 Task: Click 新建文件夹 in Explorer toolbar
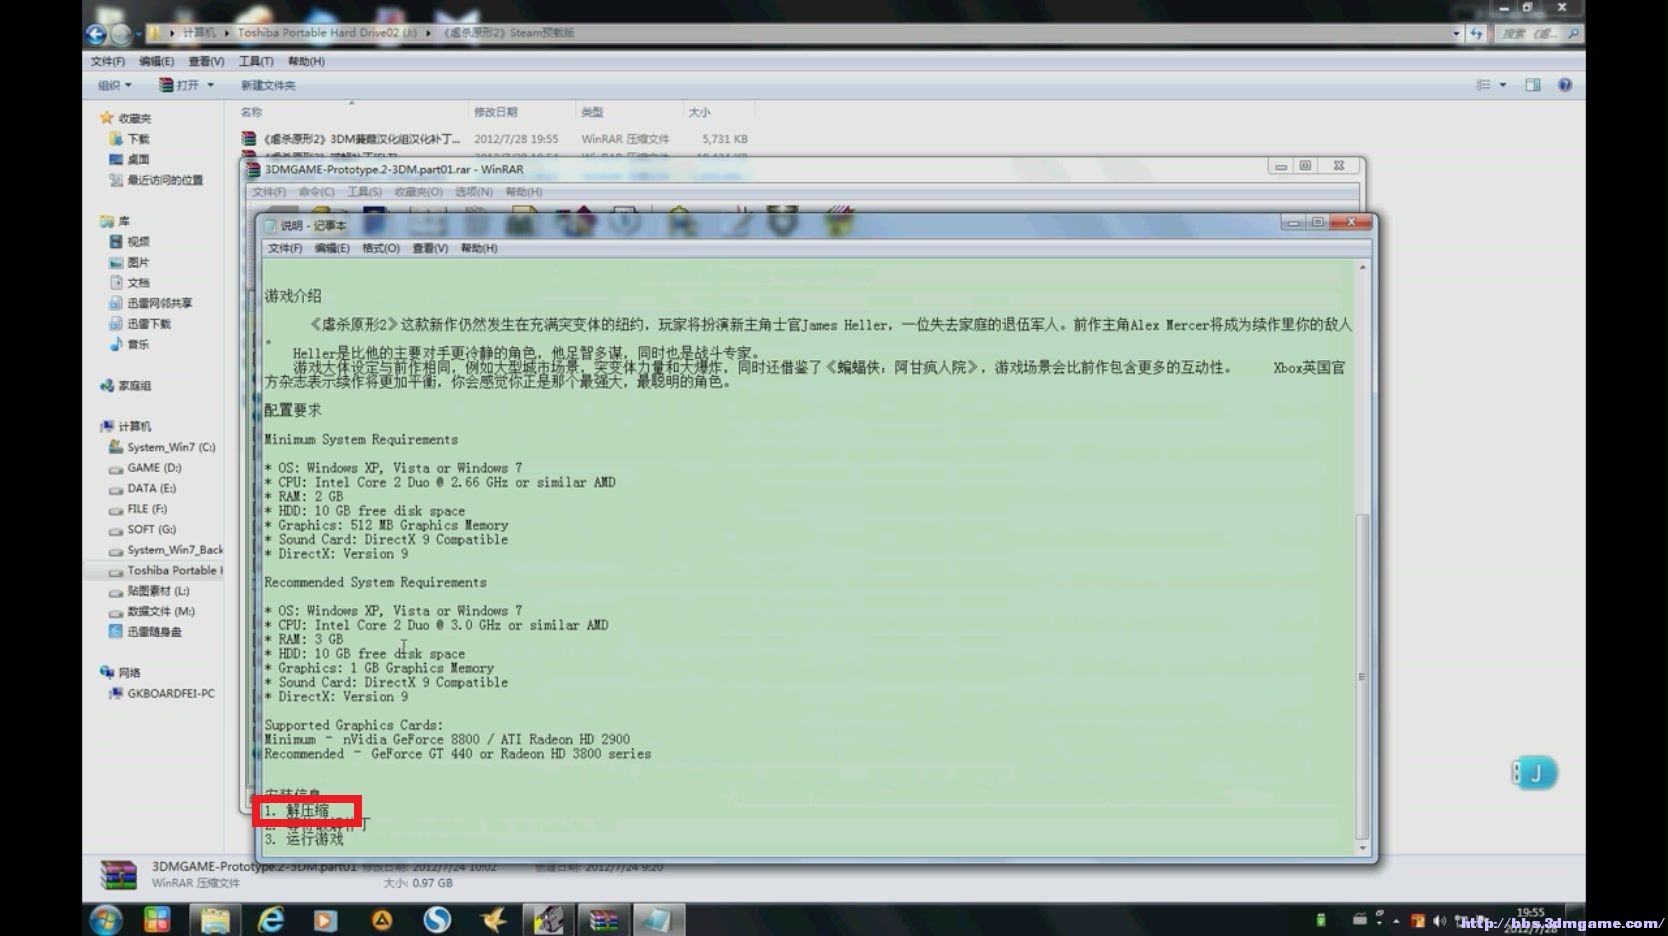tap(268, 85)
